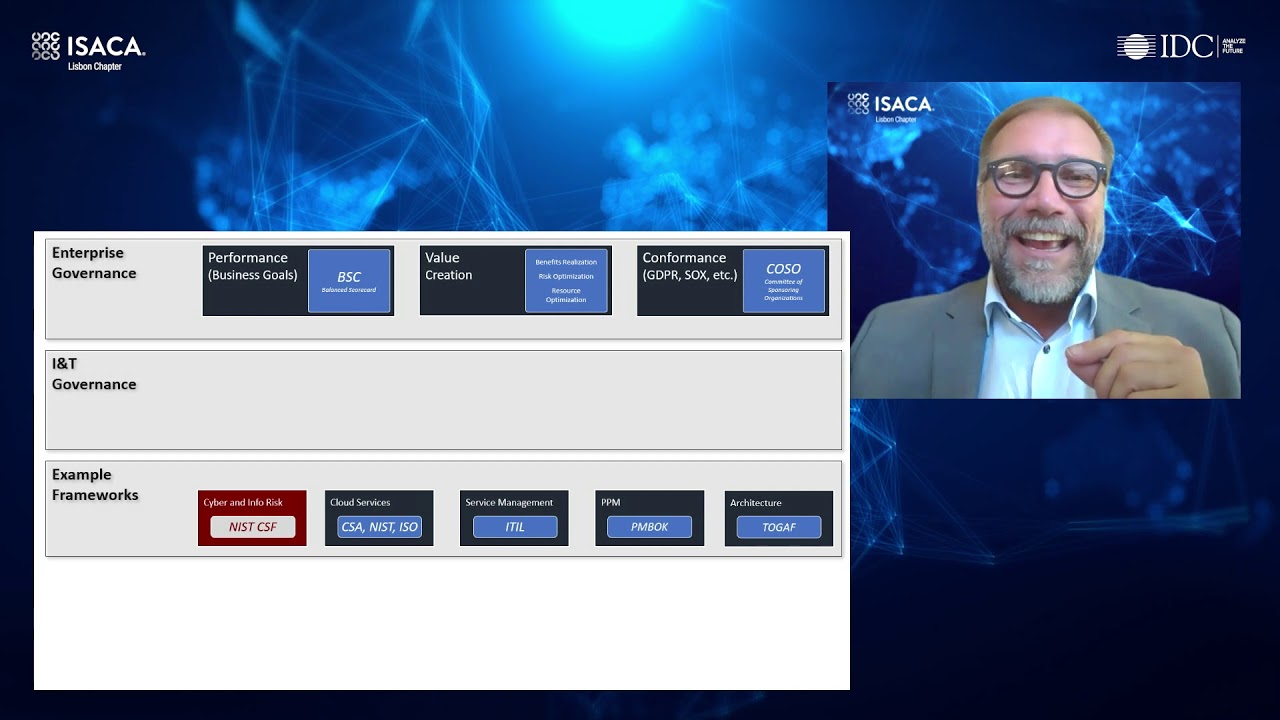The height and width of the screenshot is (720, 1280).
Task: Click the Performance (Business Goals) text
Action: tap(253, 266)
